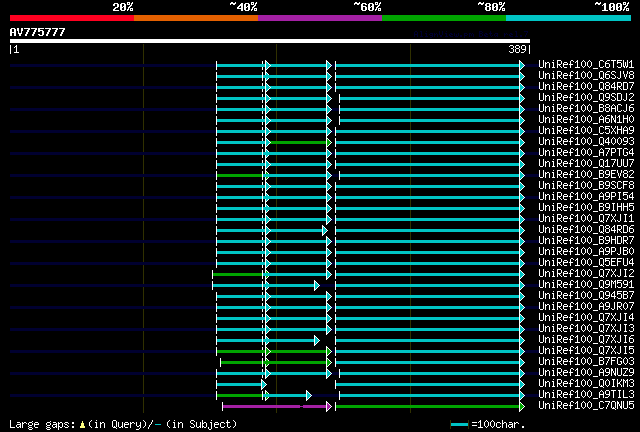Image resolution: width=640 pixels, height=432 pixels.
Task: Click the yellow in-Query gap marker in legend
Action: coord(82,425)
